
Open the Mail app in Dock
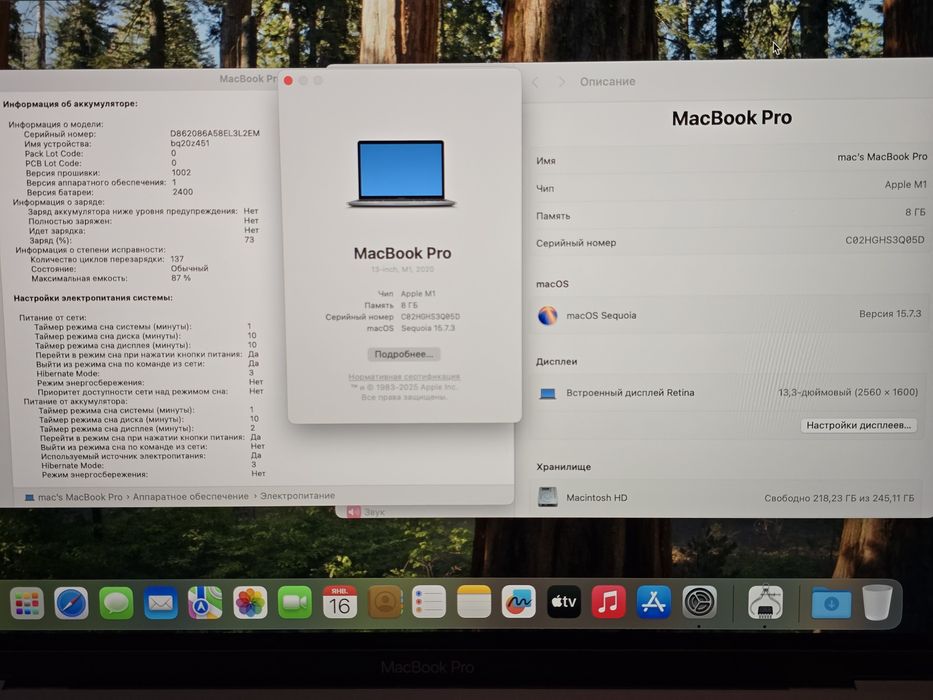coord(161,603)
